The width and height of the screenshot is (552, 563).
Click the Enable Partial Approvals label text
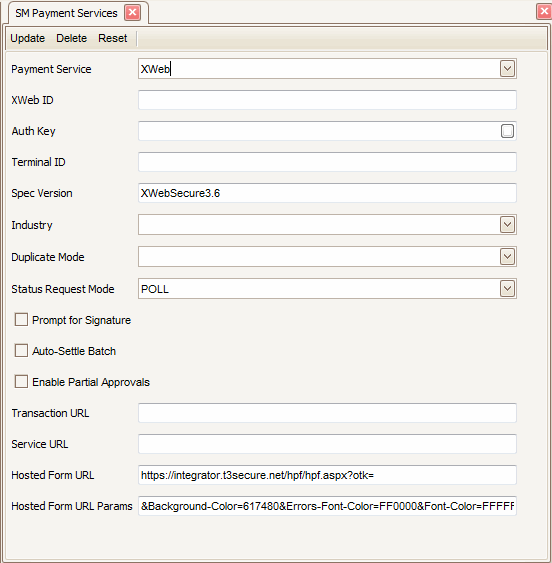tap(91, 382)
